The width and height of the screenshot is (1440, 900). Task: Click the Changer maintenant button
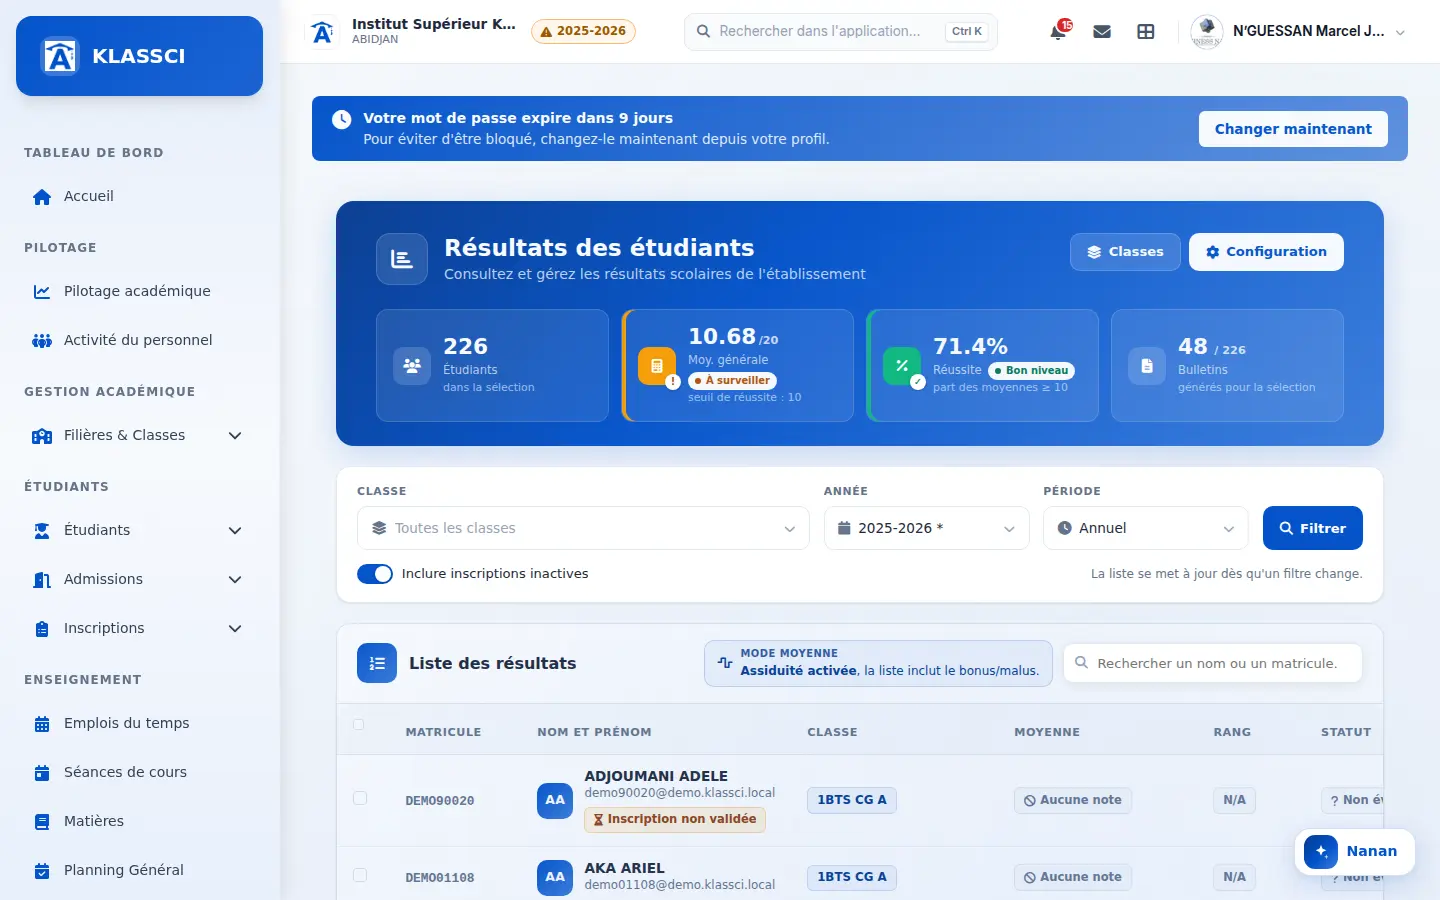[x=1293, y=129]
